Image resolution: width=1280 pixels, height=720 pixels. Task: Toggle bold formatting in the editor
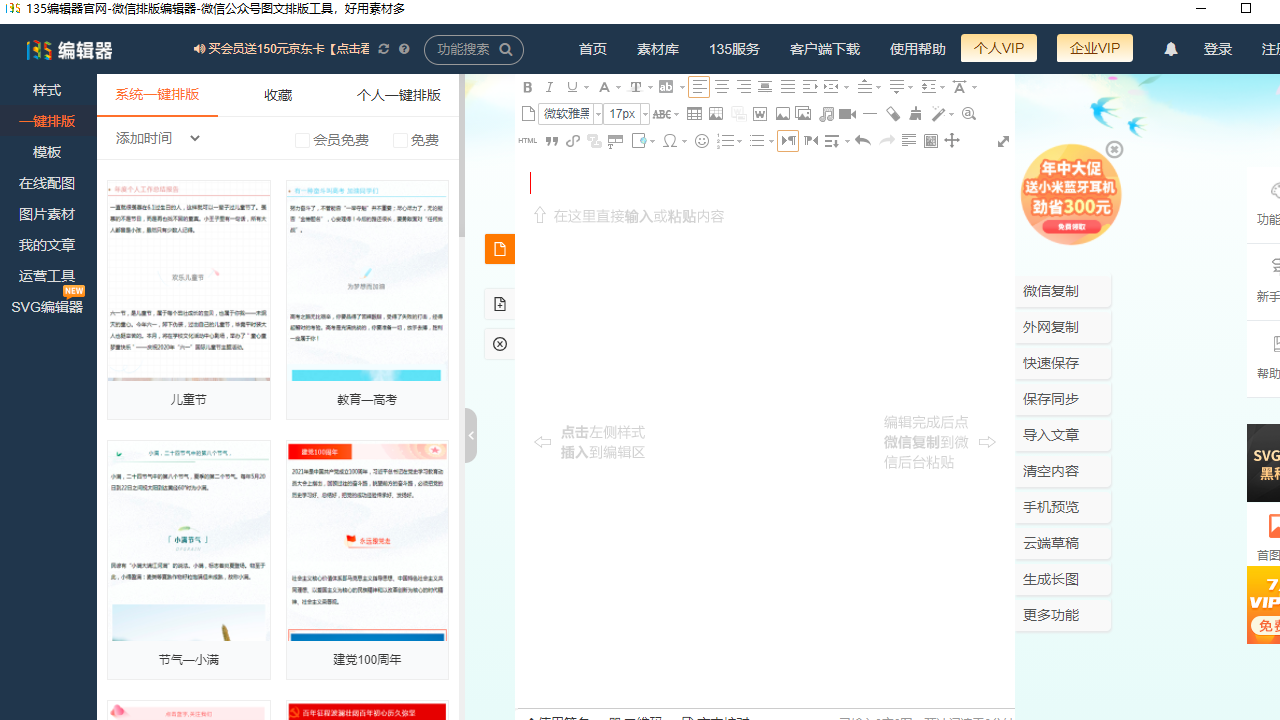[527, 87]
